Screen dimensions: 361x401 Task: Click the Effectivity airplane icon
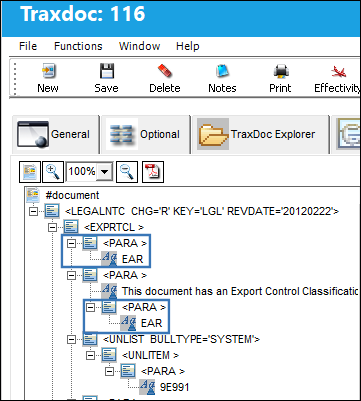click(x=339, y=71)
